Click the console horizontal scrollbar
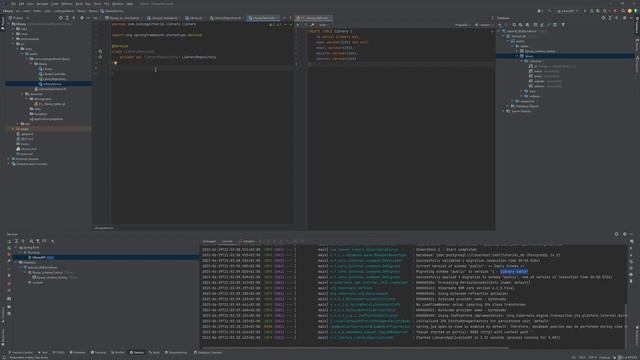Image resolution: width=640 pixels, height=360 pixels. pos(355,348)
